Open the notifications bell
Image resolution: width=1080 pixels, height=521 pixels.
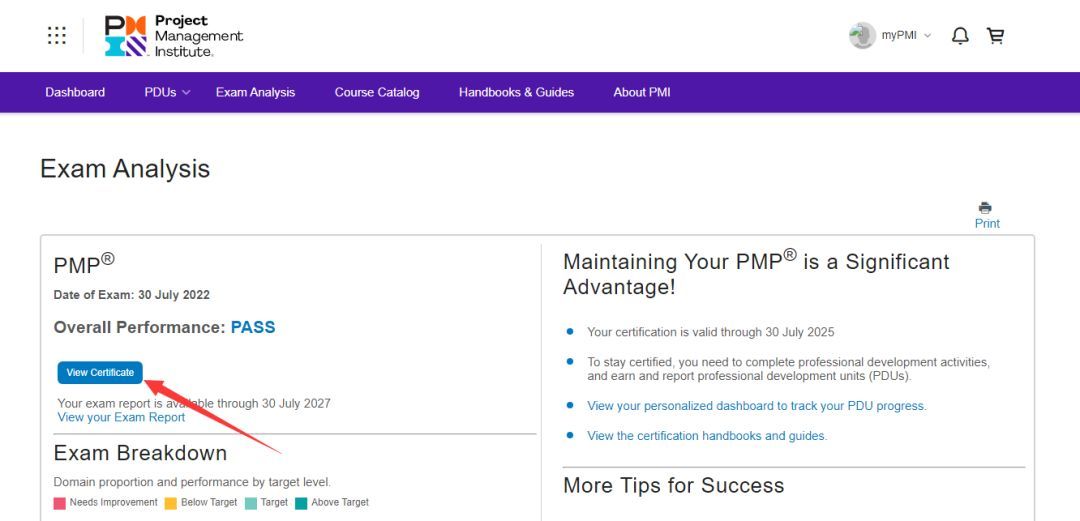tap(960, 36)
